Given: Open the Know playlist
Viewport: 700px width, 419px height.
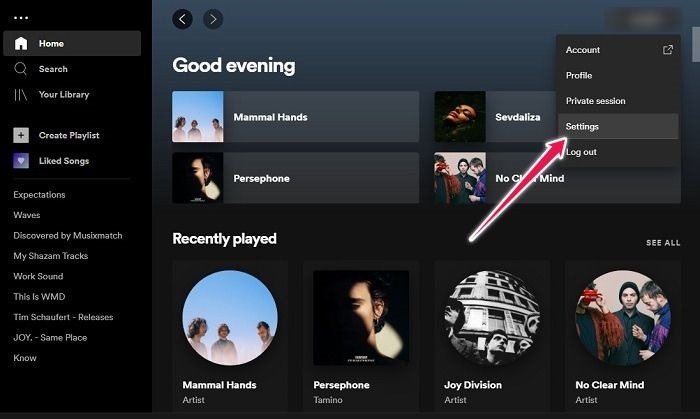Looking at the screenshot, I should click(25, 358).
